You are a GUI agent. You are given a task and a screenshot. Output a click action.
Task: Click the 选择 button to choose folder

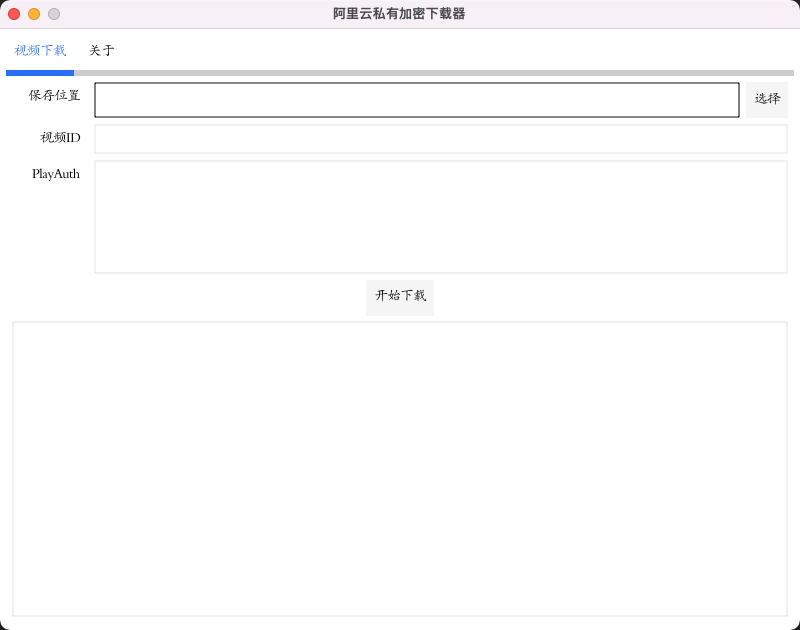pyautogui.click(x=767, y=99)
